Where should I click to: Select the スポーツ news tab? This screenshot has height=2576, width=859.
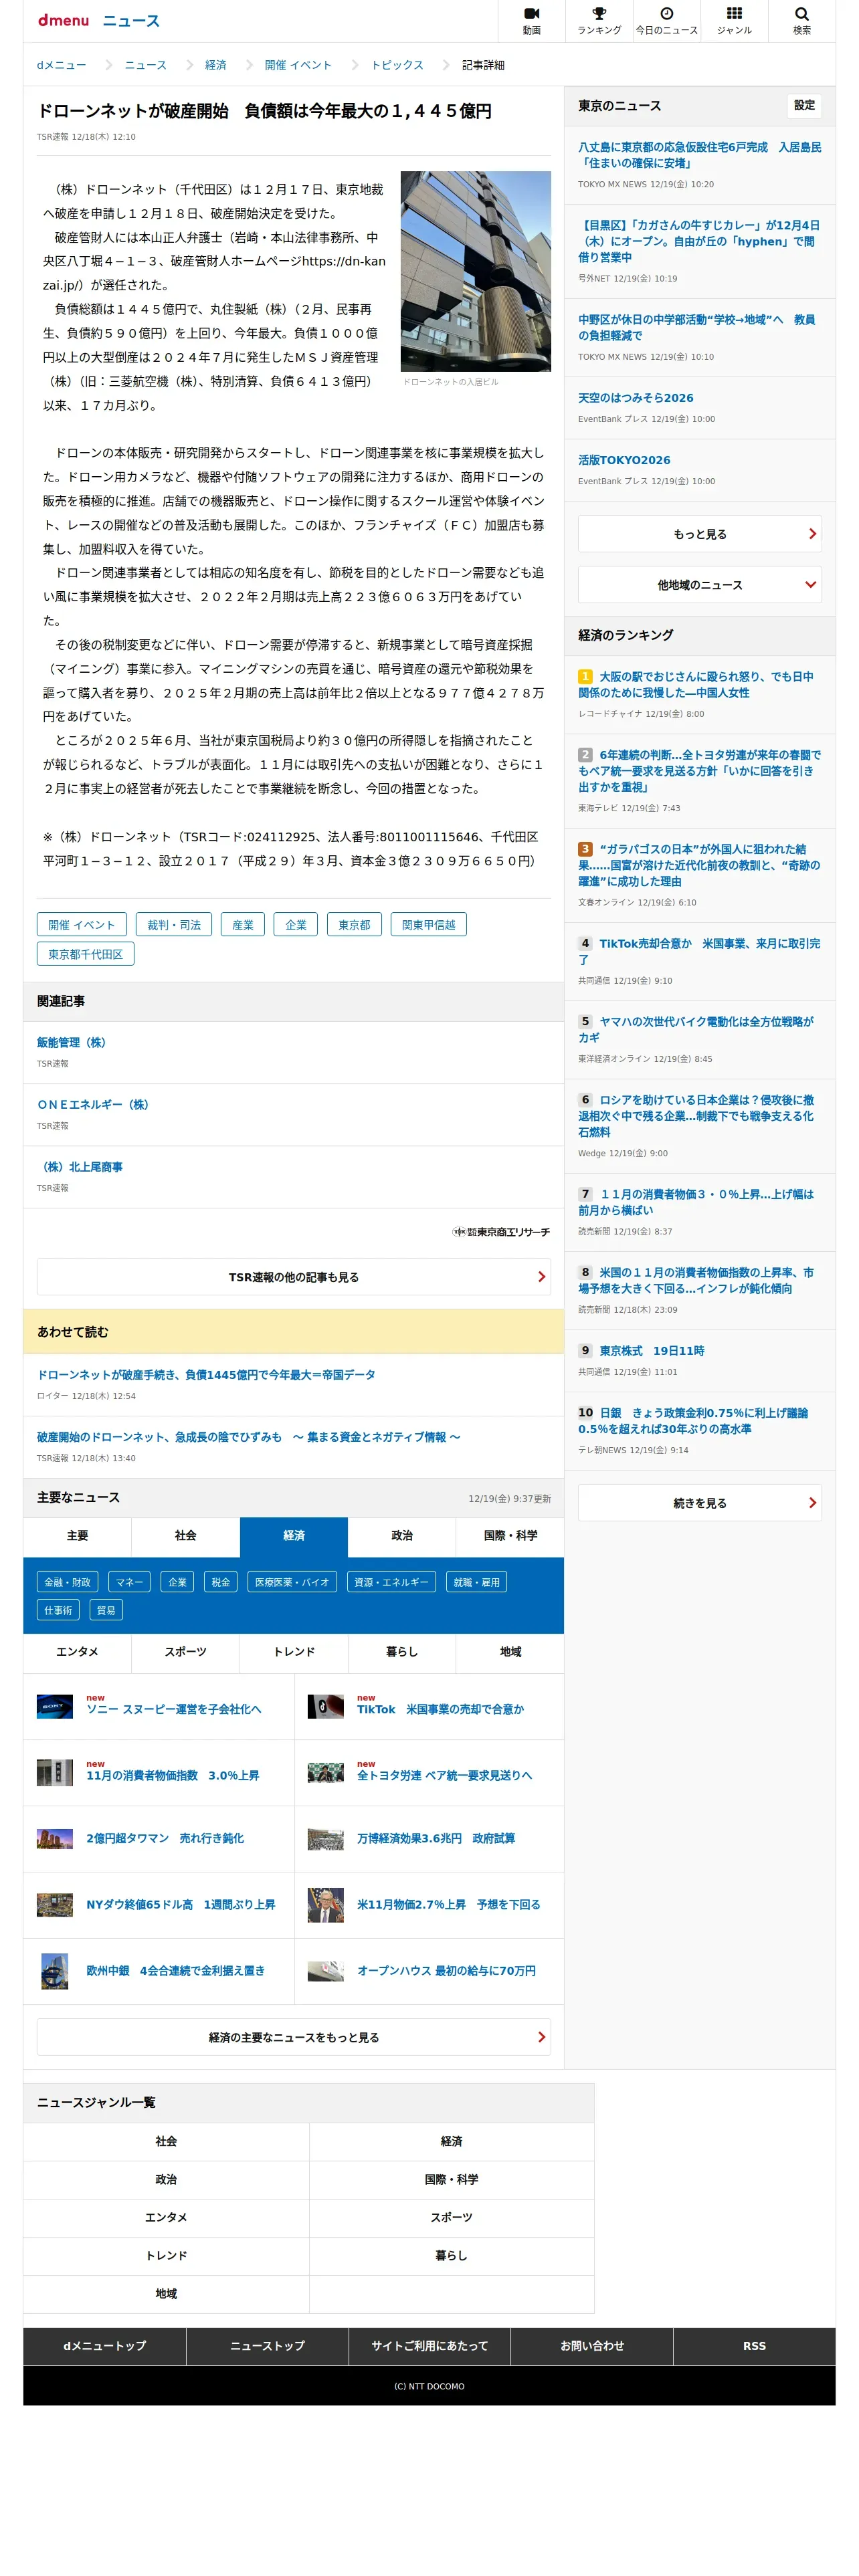[185, 1652]
